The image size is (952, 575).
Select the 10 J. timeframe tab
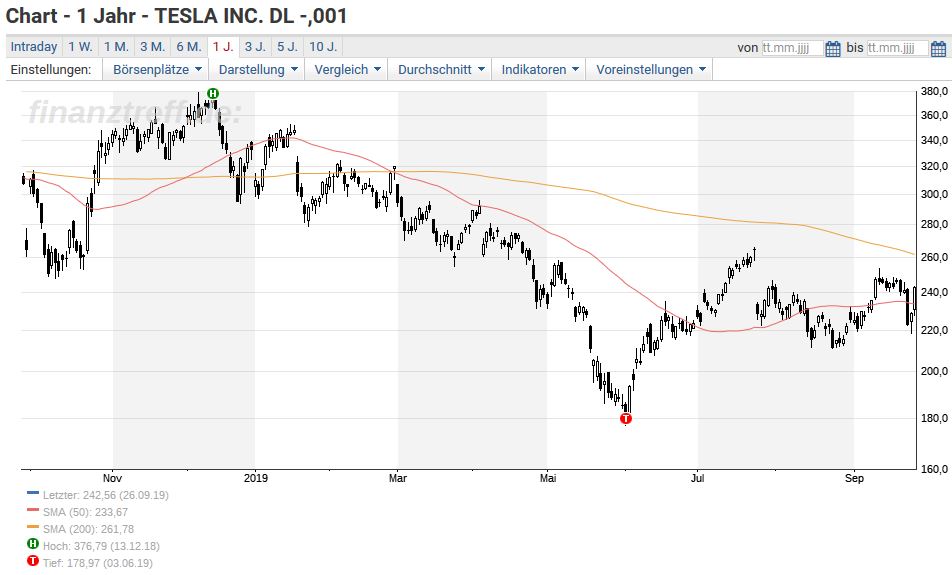point(323,47)
